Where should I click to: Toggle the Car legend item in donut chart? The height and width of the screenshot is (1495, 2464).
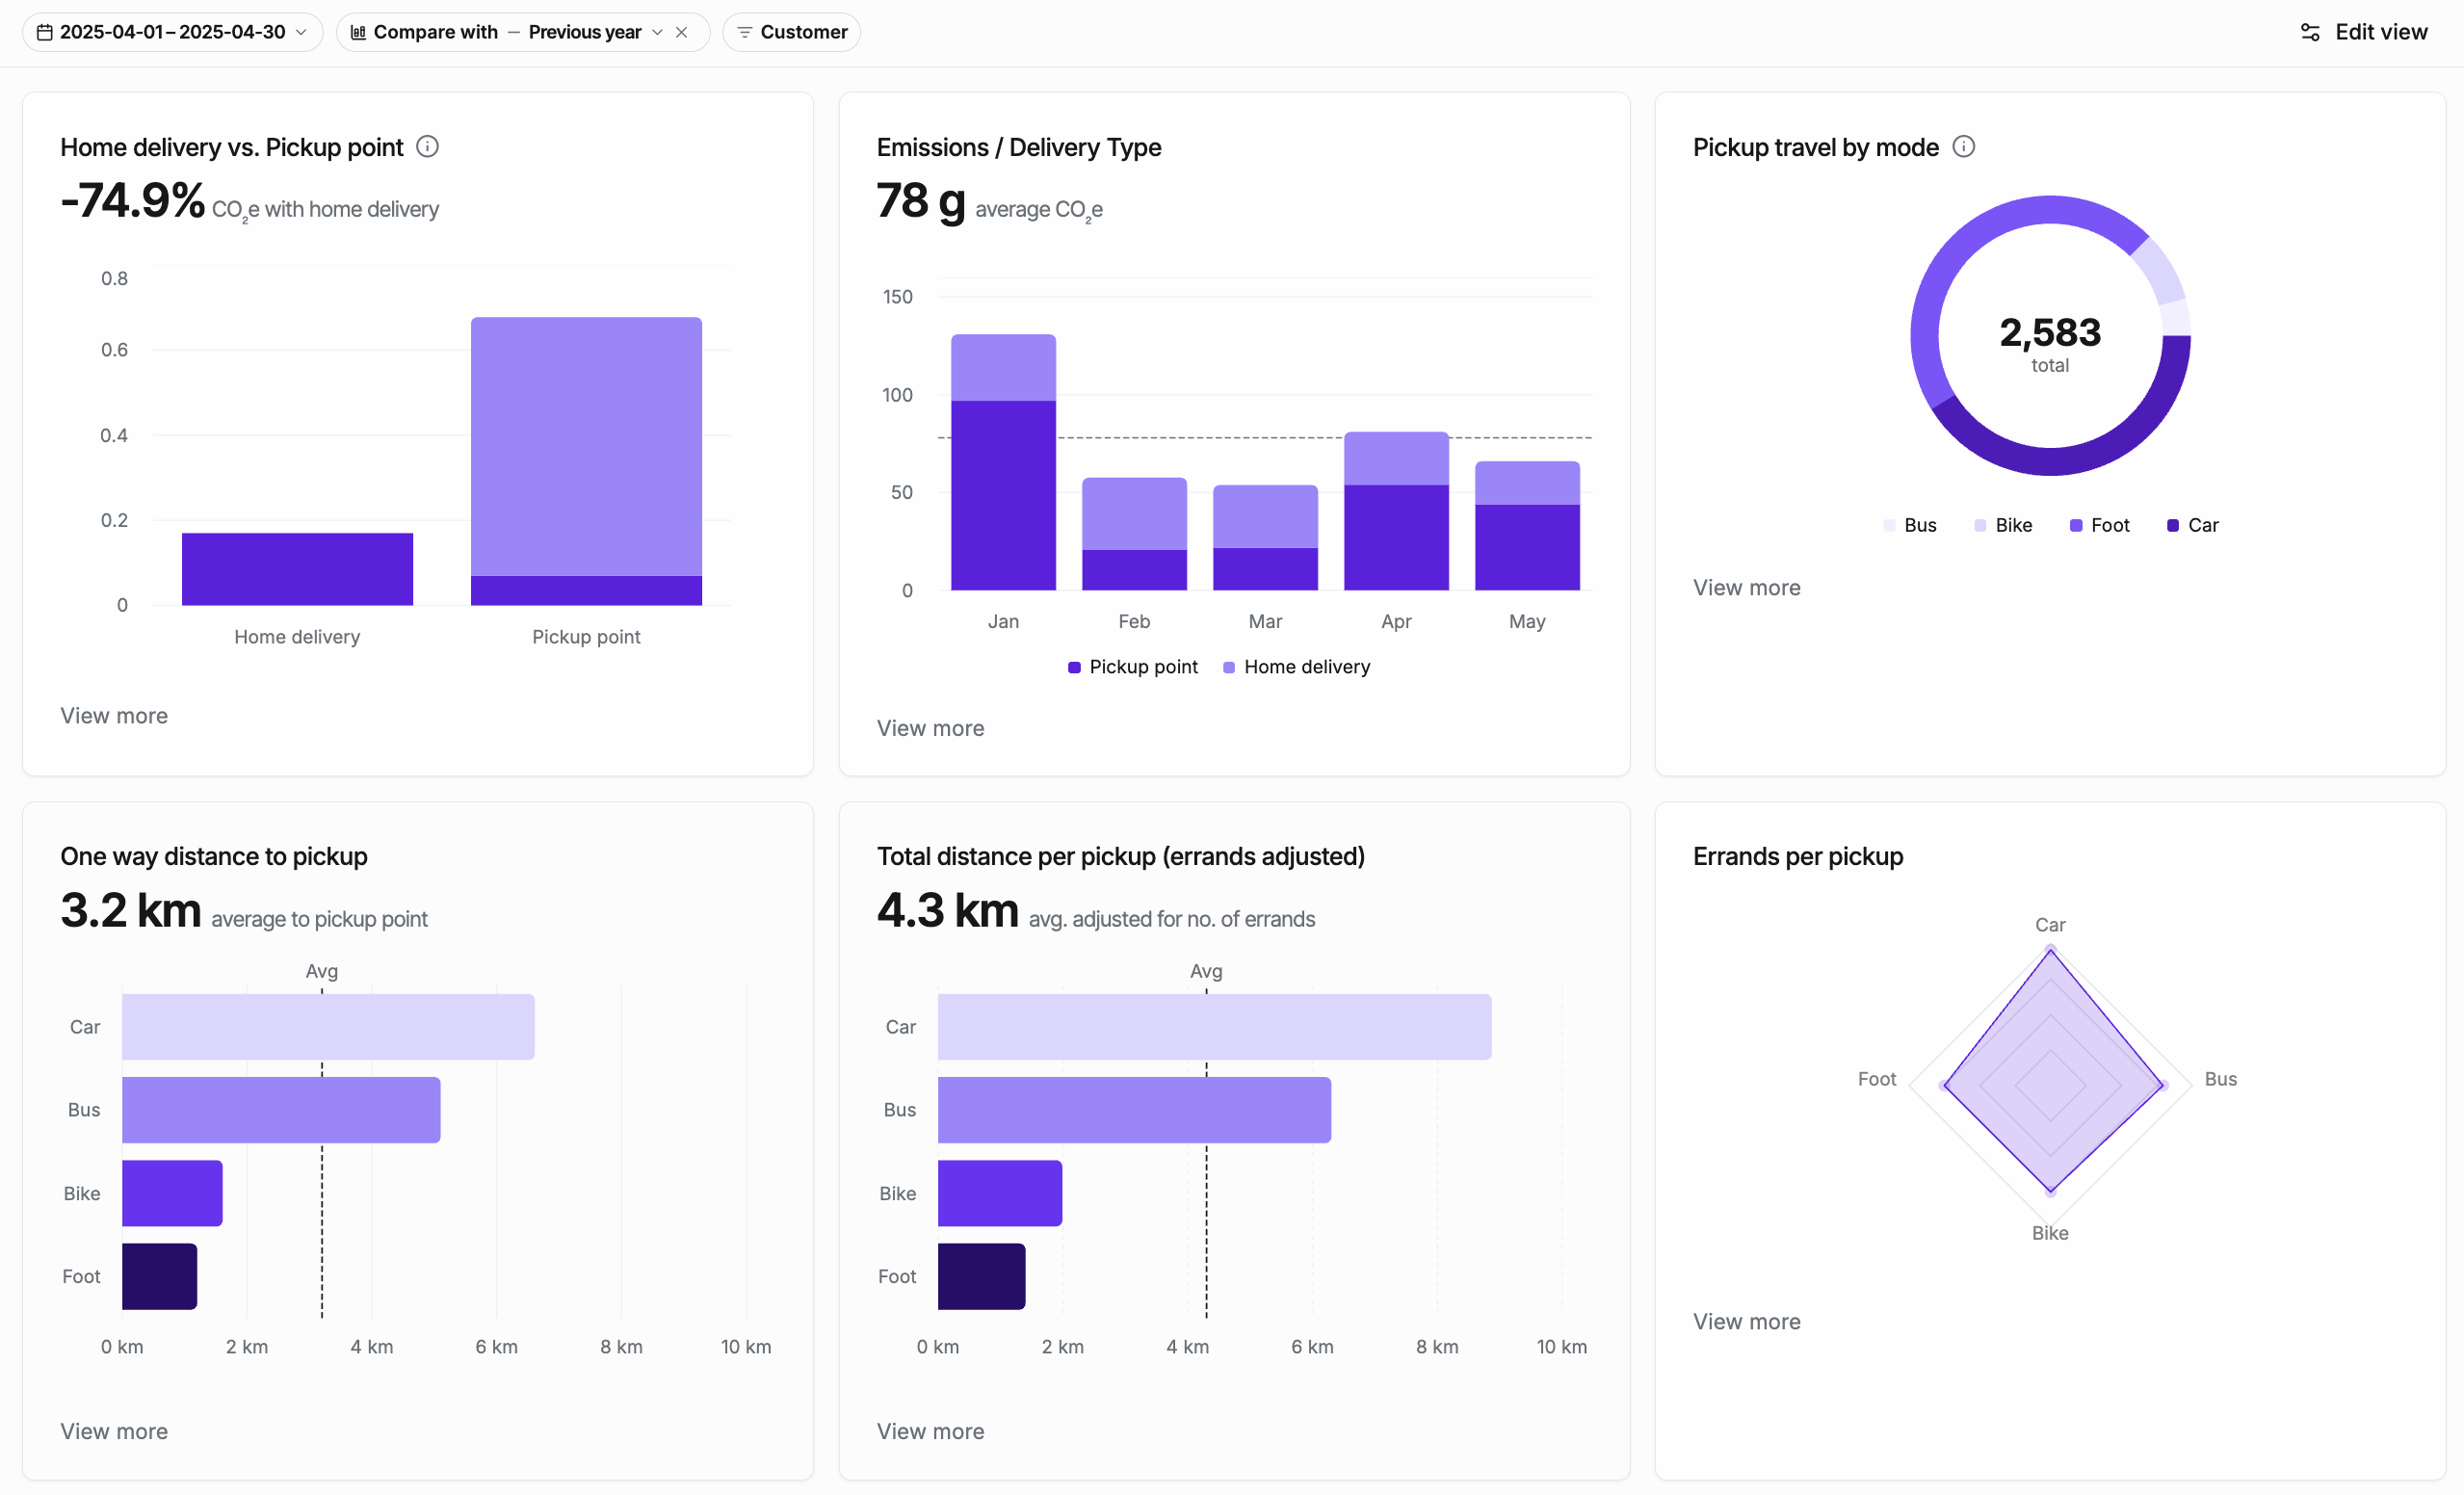coord(2193,526)
